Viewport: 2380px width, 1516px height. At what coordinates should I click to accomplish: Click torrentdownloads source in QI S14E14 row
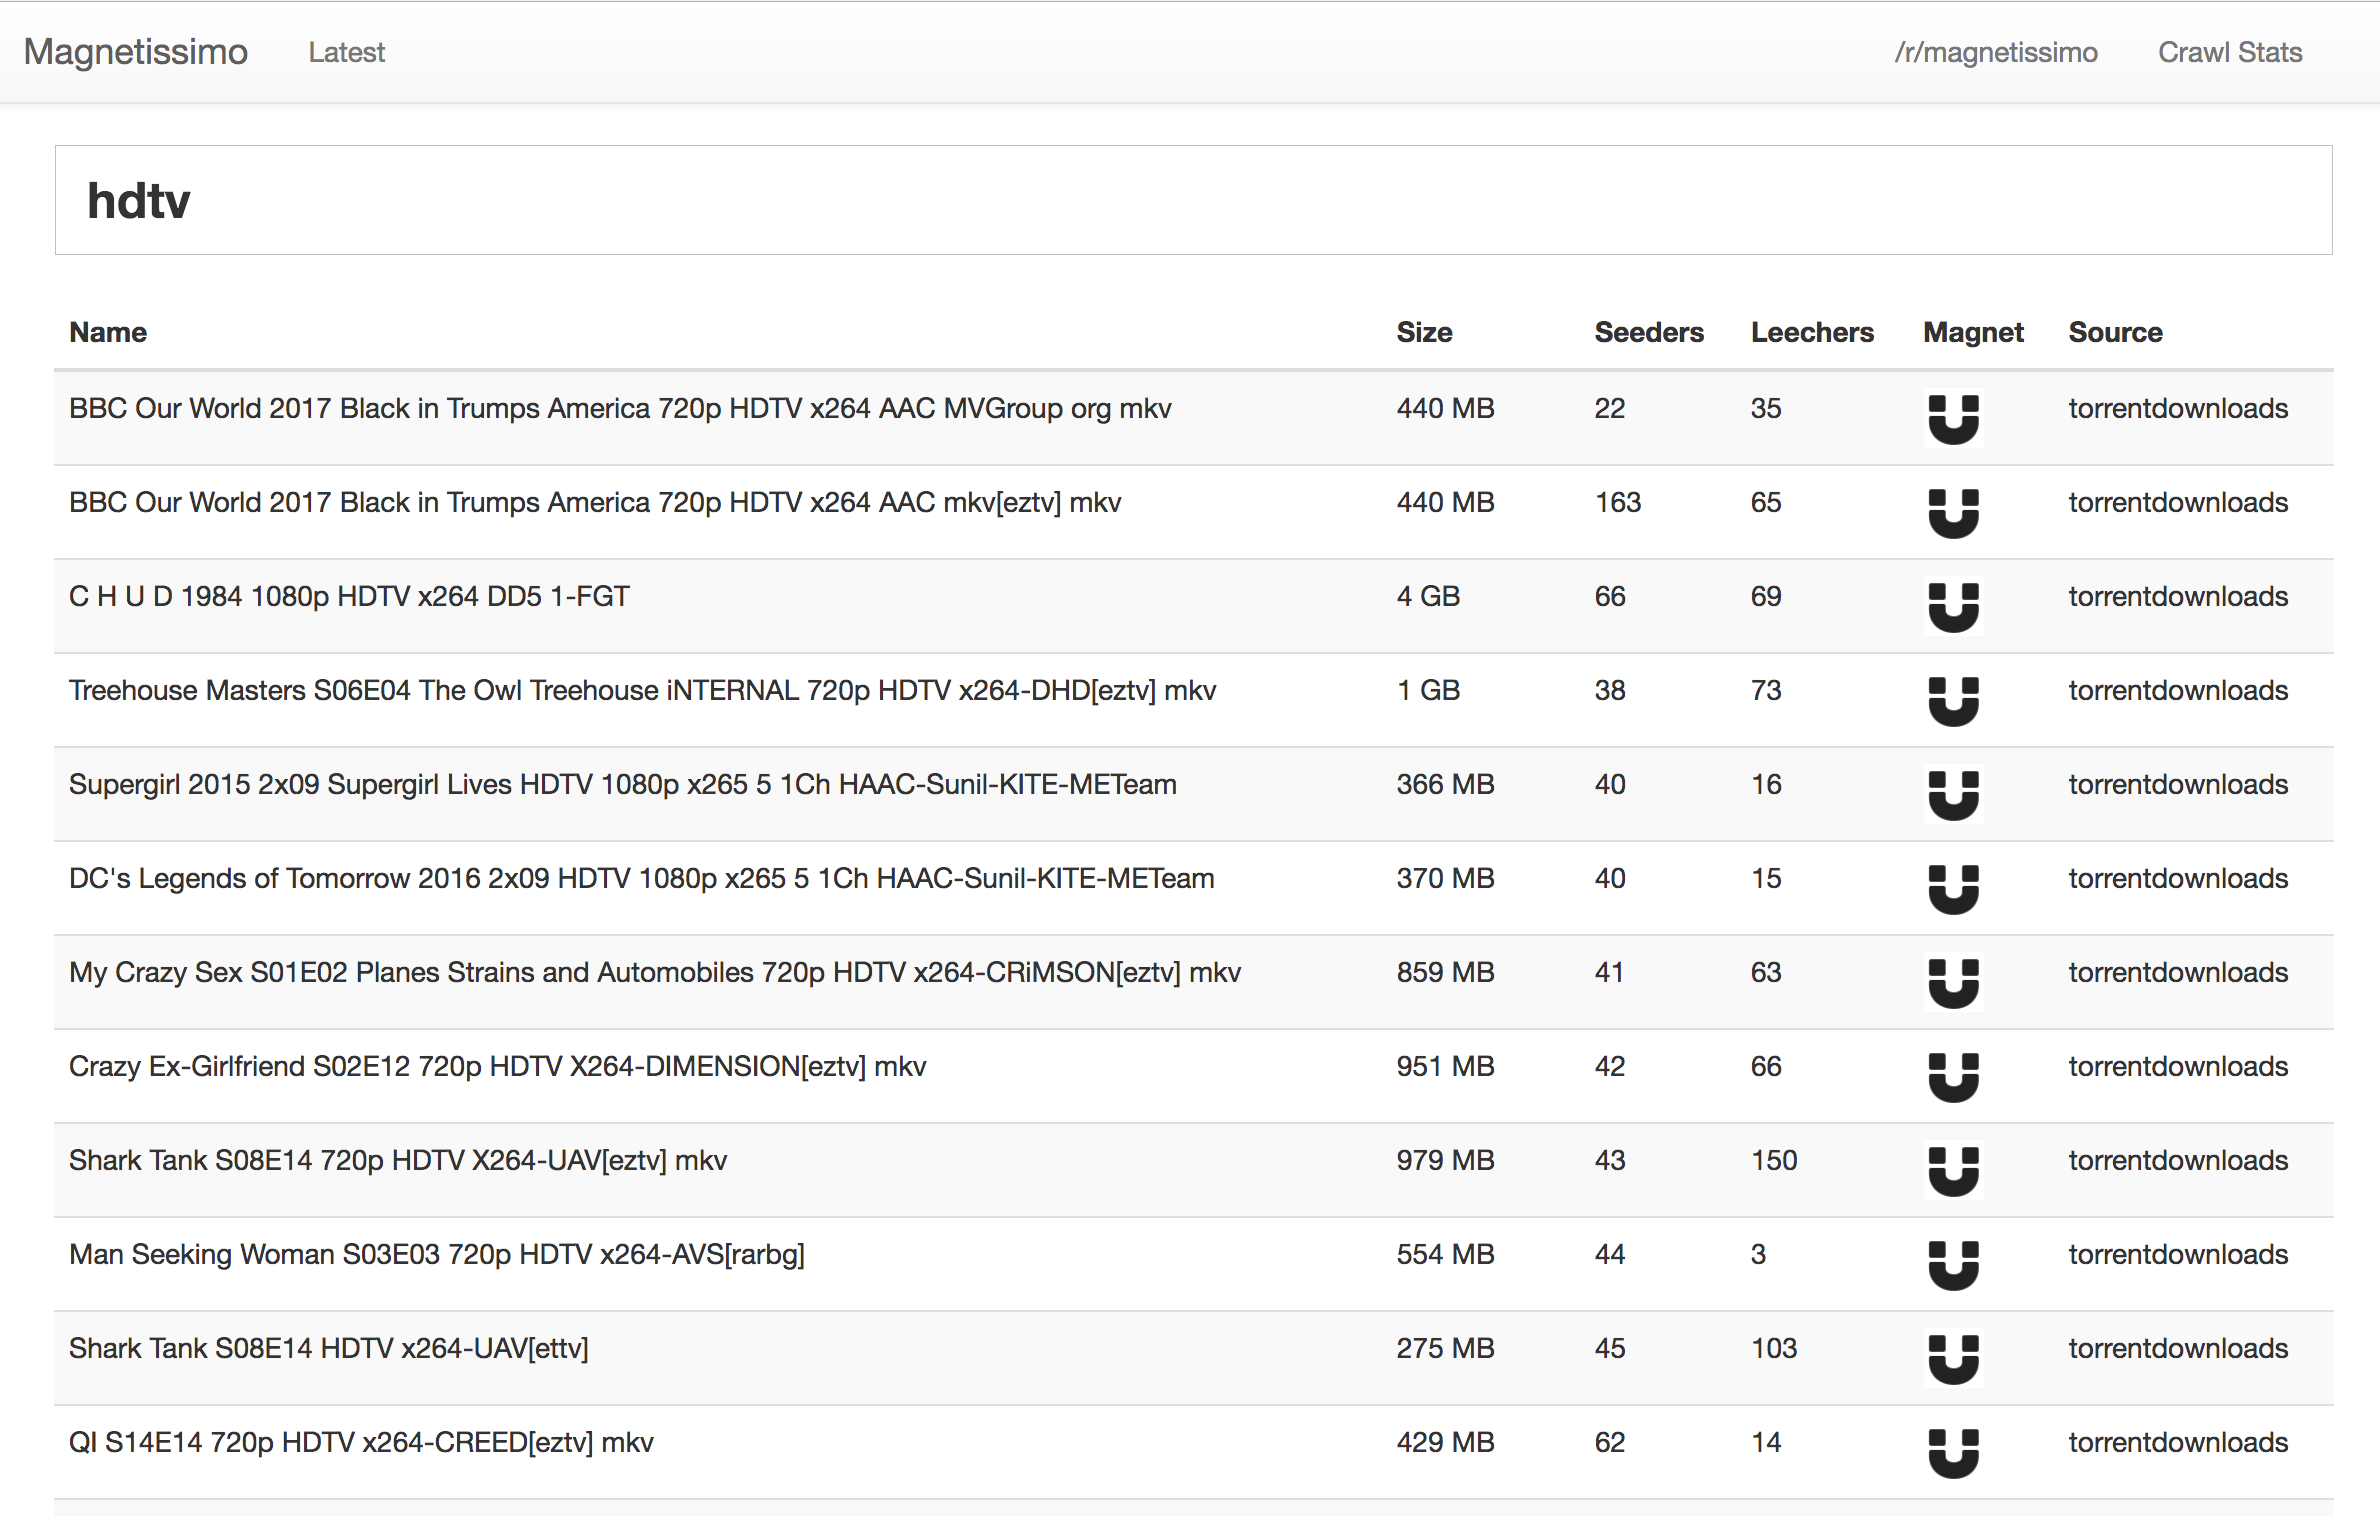click(2178, 1442)
